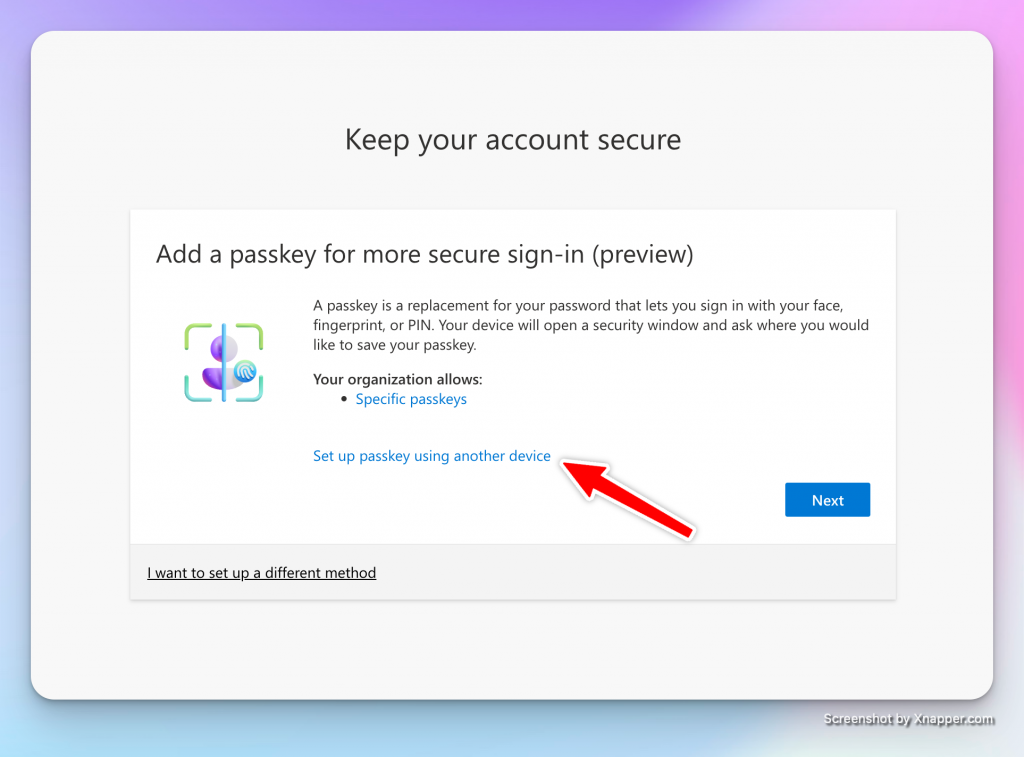Click the blank grey footer area beside the different-method link
This screenshot has height=757, width=1024.
[640, 573]
